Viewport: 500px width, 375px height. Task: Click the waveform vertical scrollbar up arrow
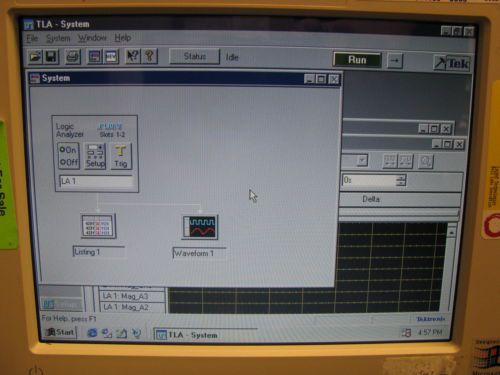point(452,231)
